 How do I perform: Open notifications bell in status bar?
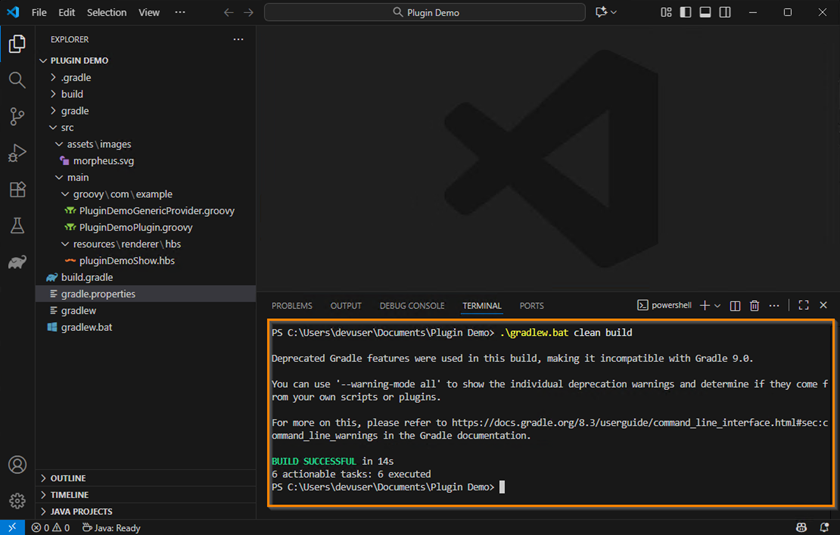pos(824,528)
